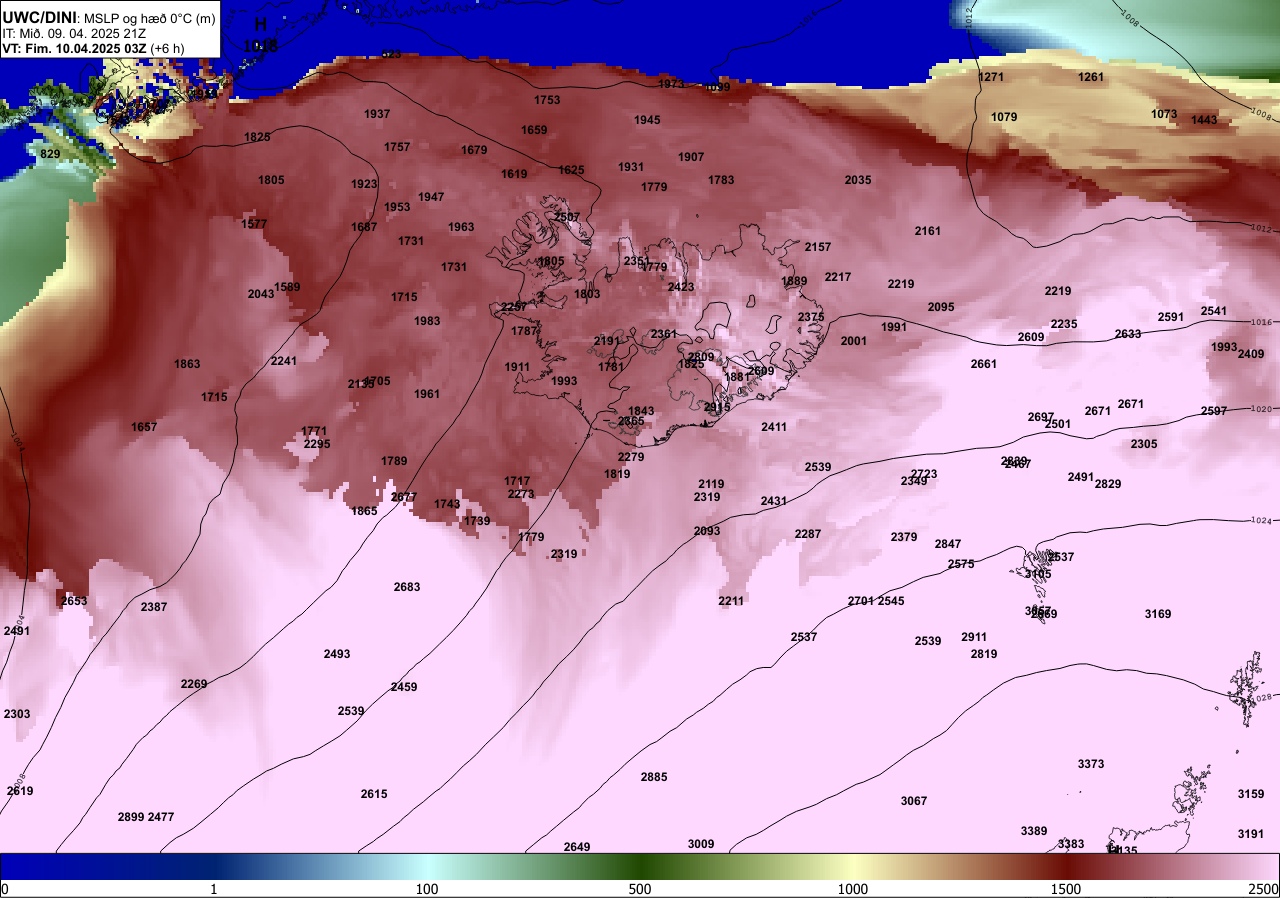Click the 2500 tick on color scale
The width and height of the screenshot is (1280, 898).
(x=1263, y=889)
